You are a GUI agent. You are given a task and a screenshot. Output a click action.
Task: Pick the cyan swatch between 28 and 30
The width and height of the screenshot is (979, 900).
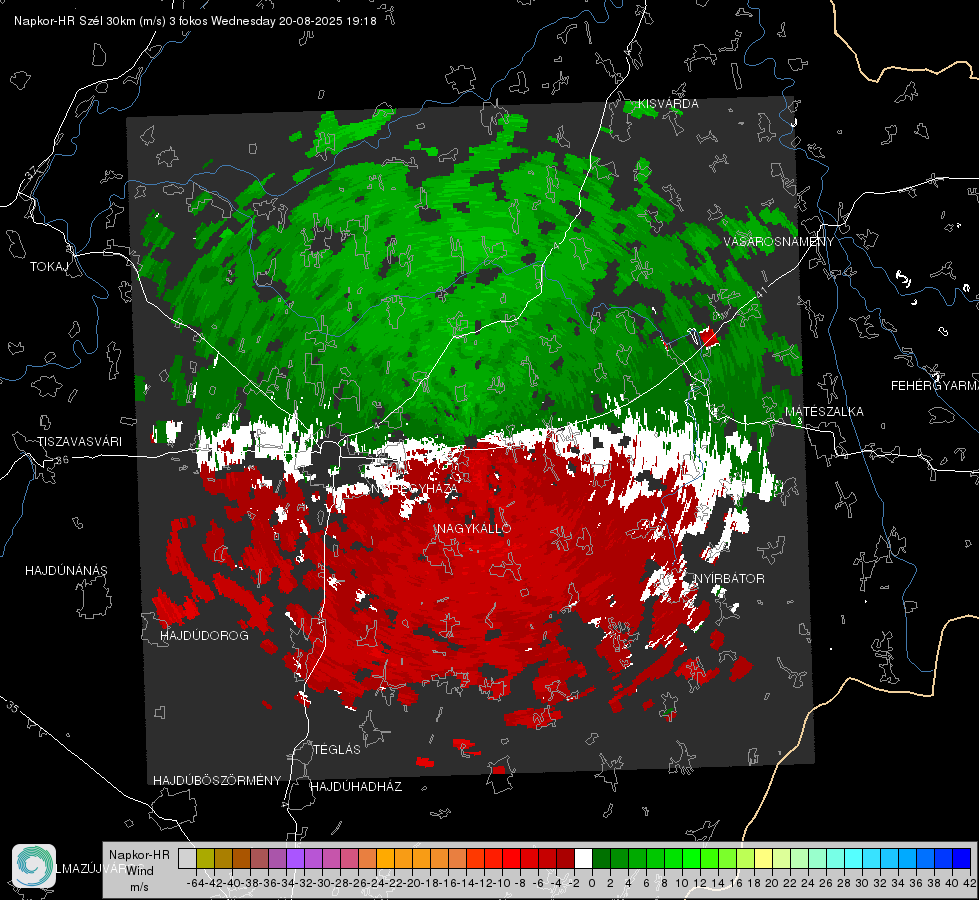click(854, 858)
